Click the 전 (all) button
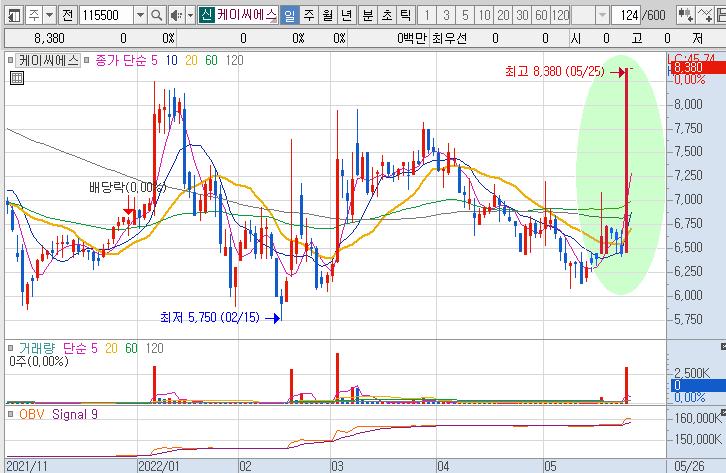The width and height of the screenshot is (726, 473). pyautogui.click(x=68, y=16)
